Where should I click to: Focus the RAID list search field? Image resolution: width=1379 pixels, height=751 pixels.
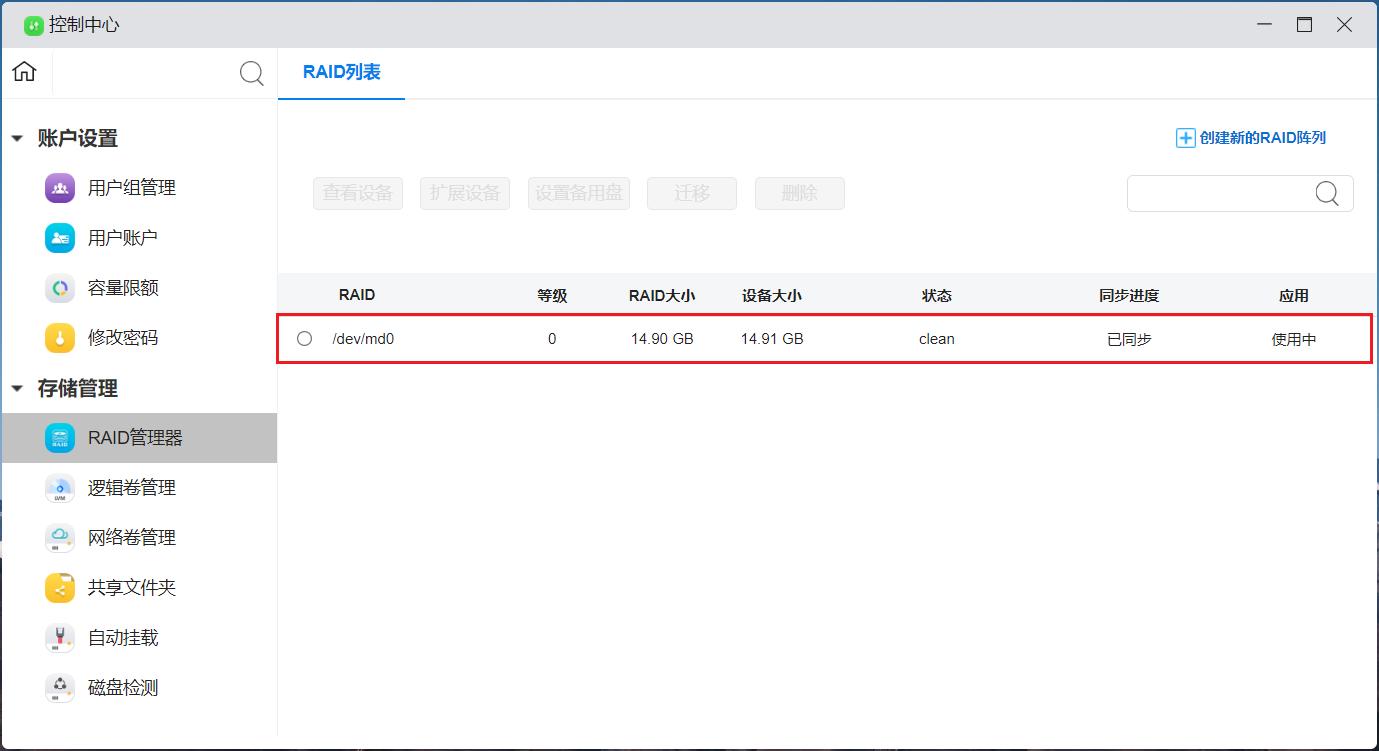point(1220,194)
